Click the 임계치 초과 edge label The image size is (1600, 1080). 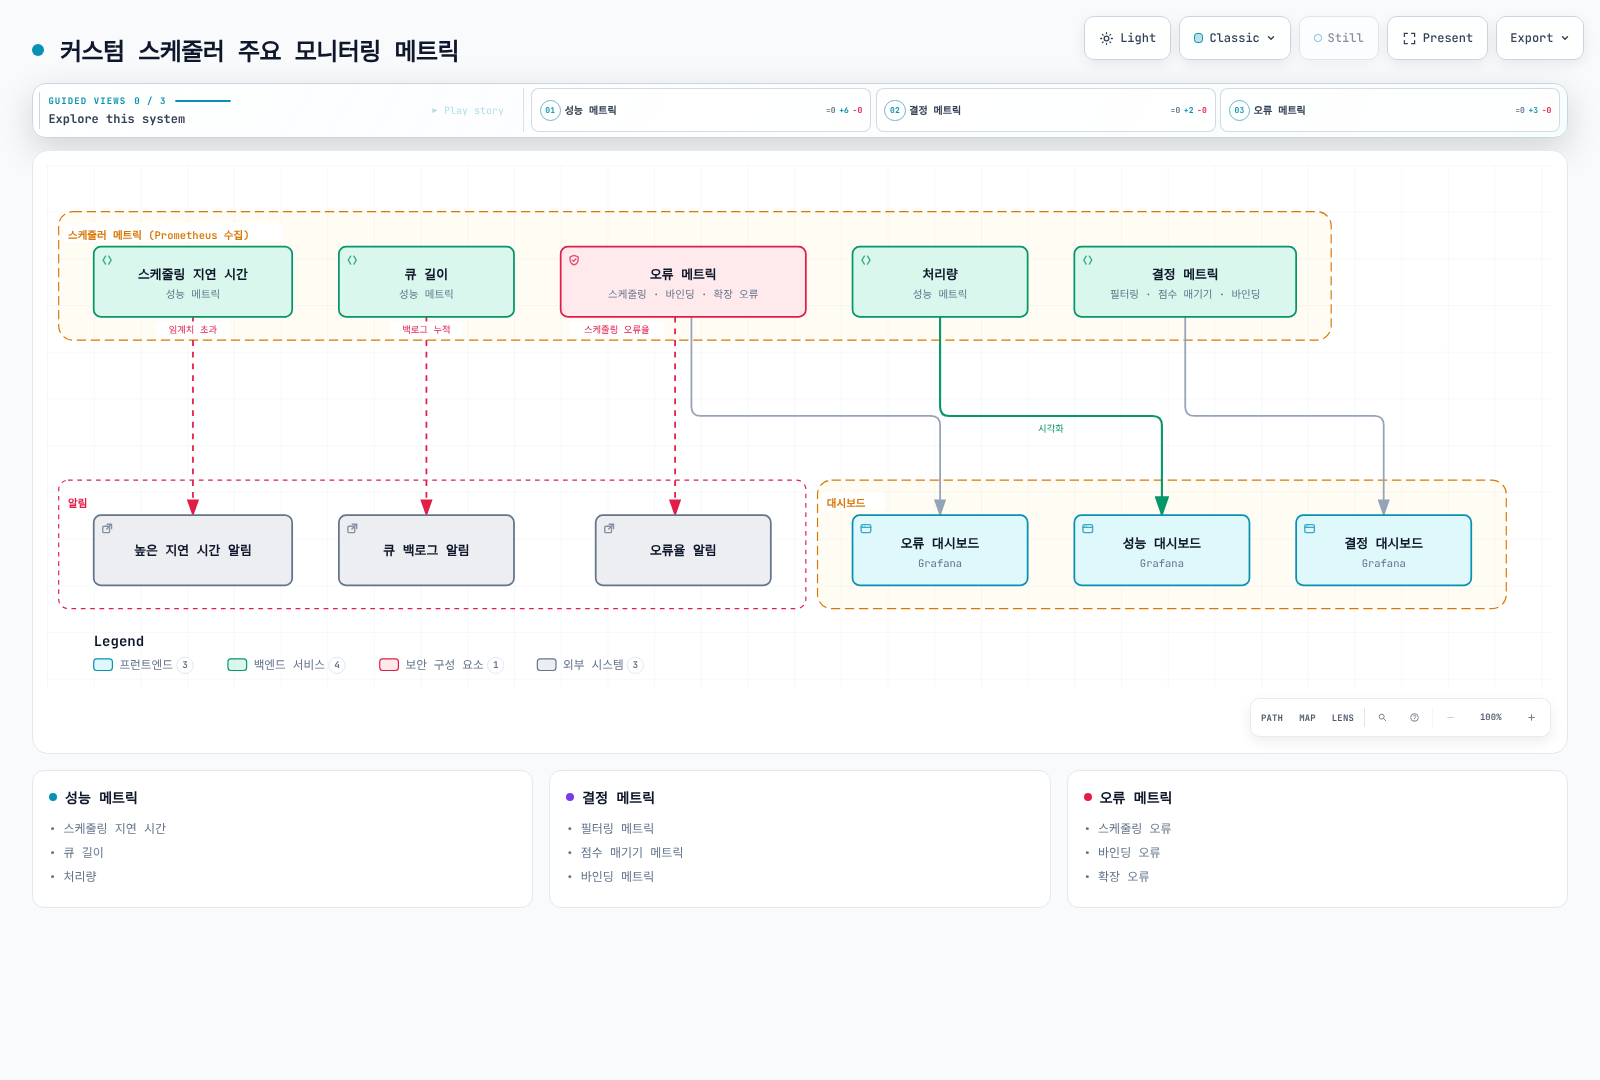pos(193,330)
